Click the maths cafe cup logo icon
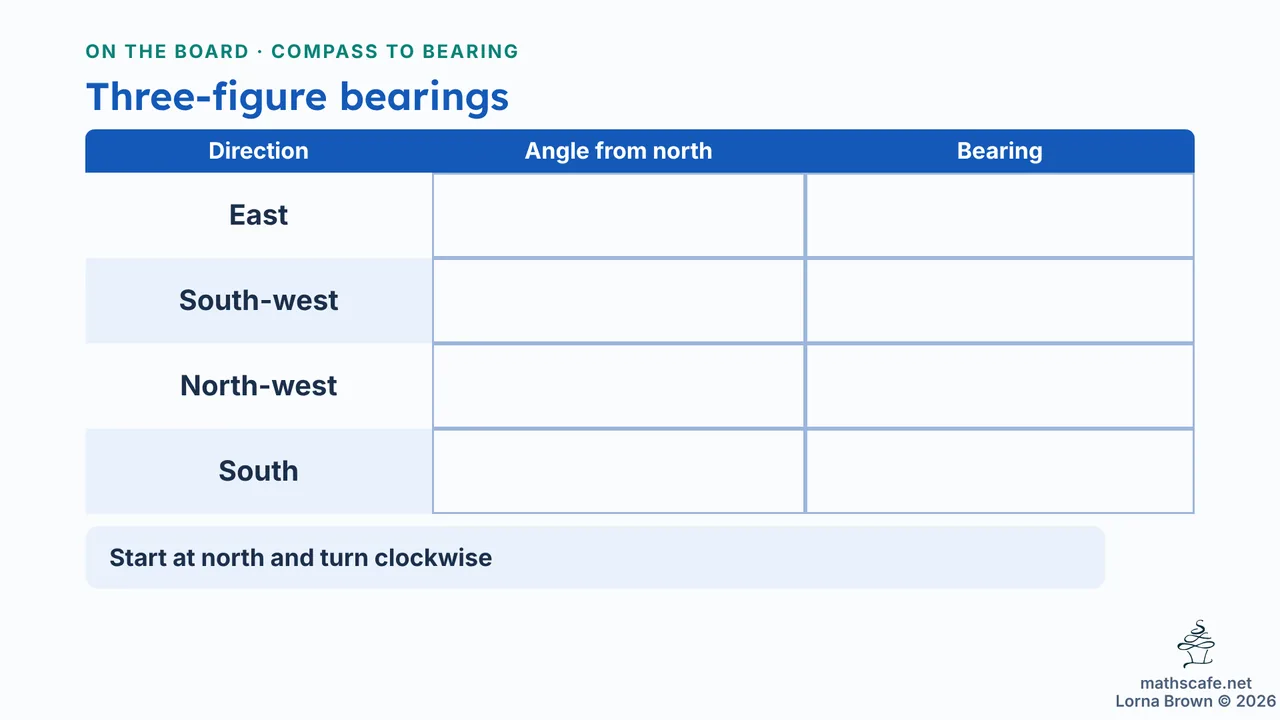The height and width of the screenshot is (720, 1280). 1196,645
